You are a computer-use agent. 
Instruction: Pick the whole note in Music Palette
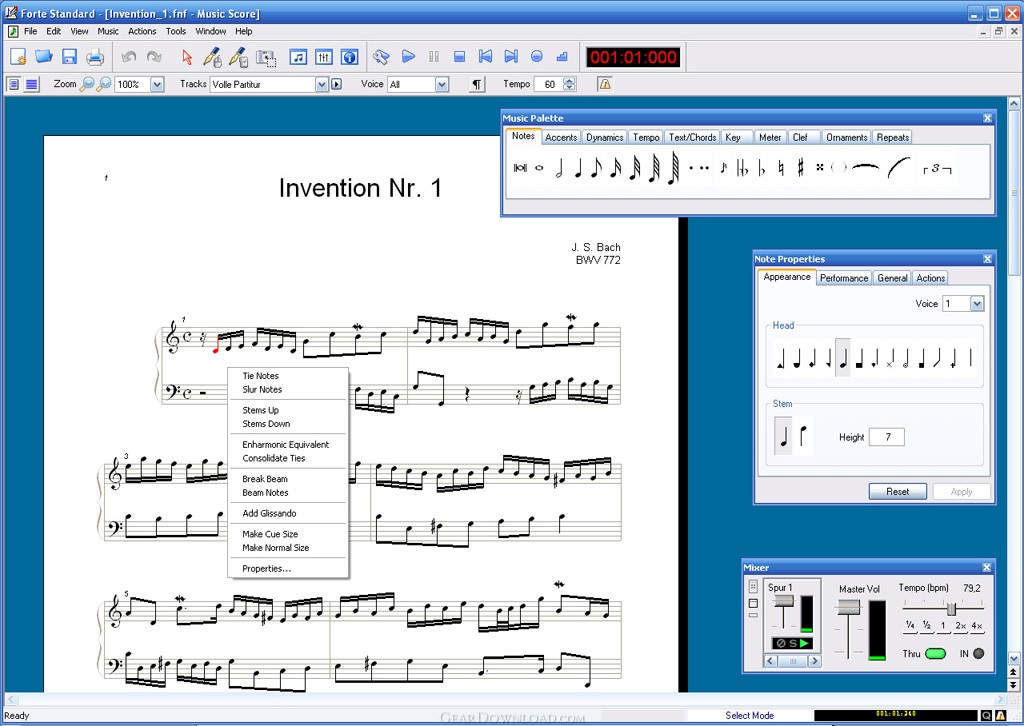[x=539, y=168]
